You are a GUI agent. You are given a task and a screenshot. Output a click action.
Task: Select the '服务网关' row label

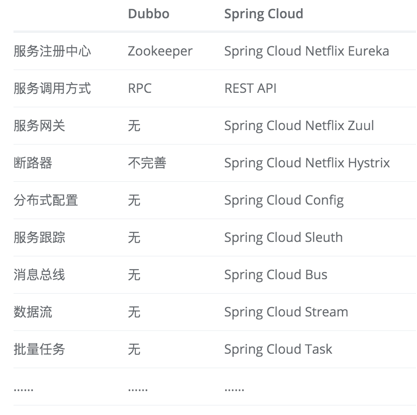[x=39, y=126]
